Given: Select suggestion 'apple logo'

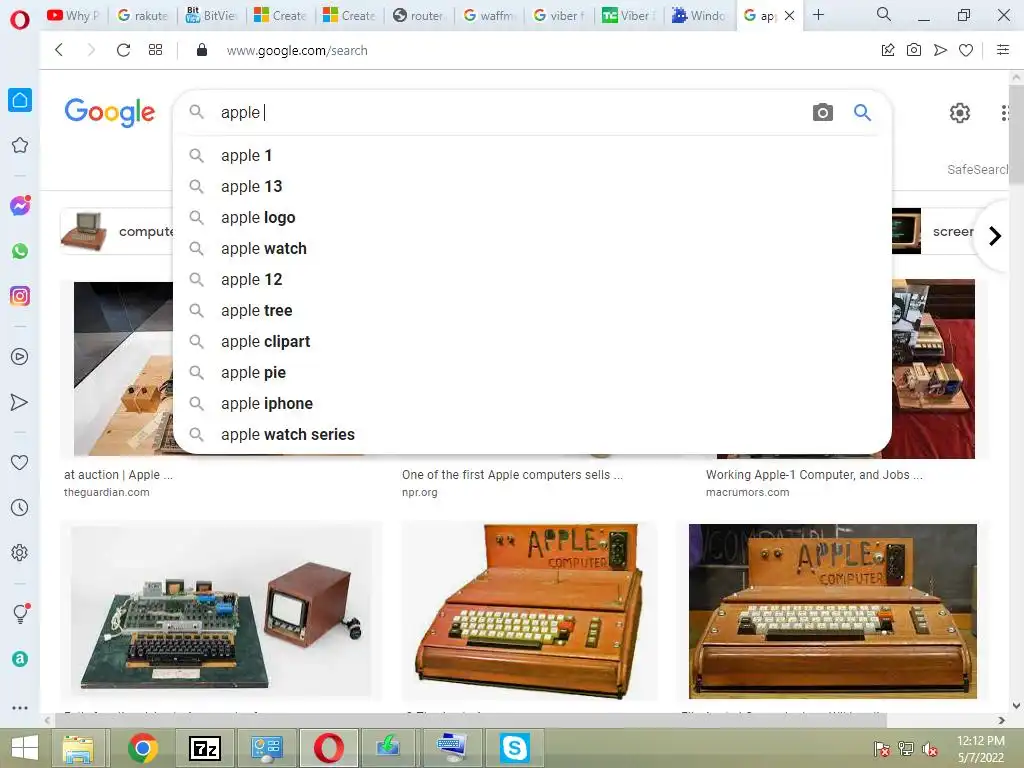Looking at the screenshot, I should click(532, 217).
